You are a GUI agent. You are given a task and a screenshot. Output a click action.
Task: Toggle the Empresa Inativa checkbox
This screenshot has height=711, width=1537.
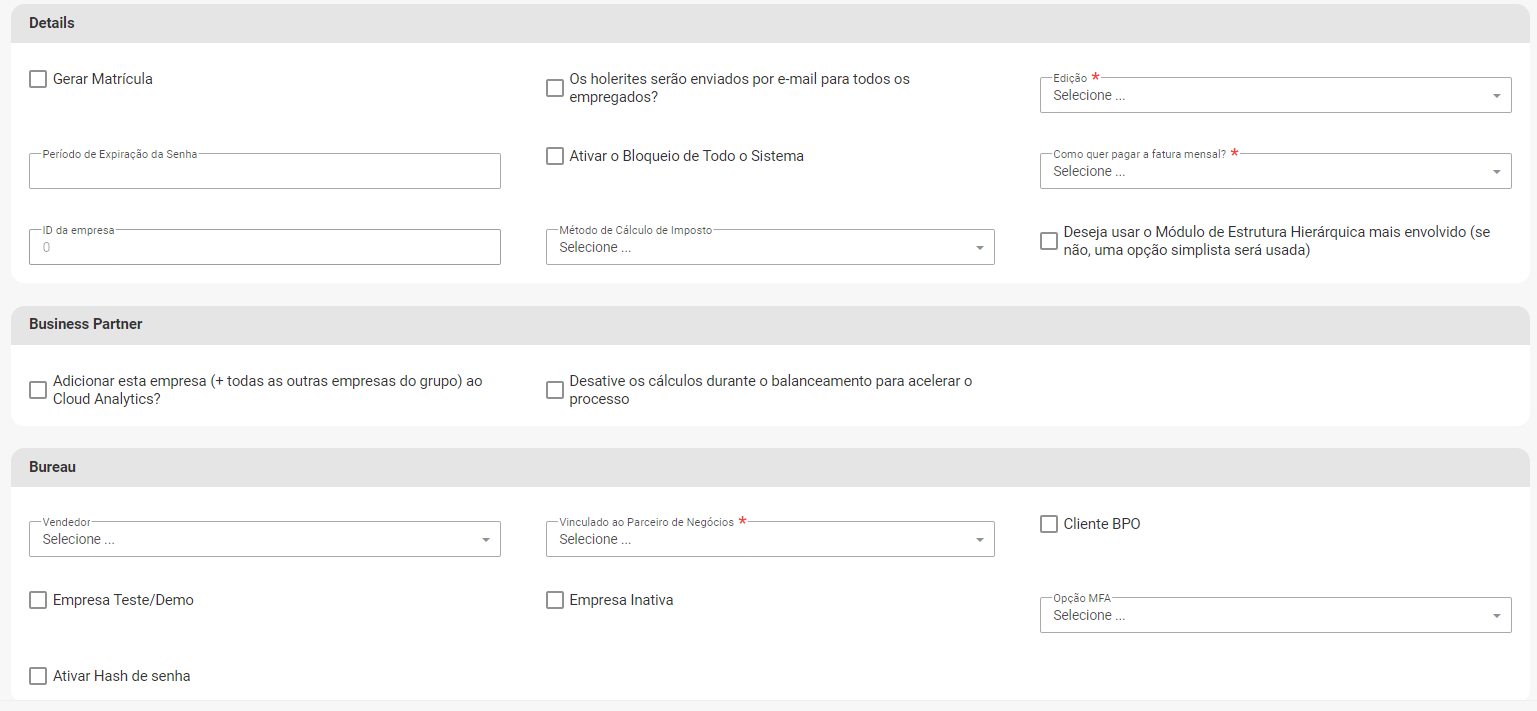555,600
